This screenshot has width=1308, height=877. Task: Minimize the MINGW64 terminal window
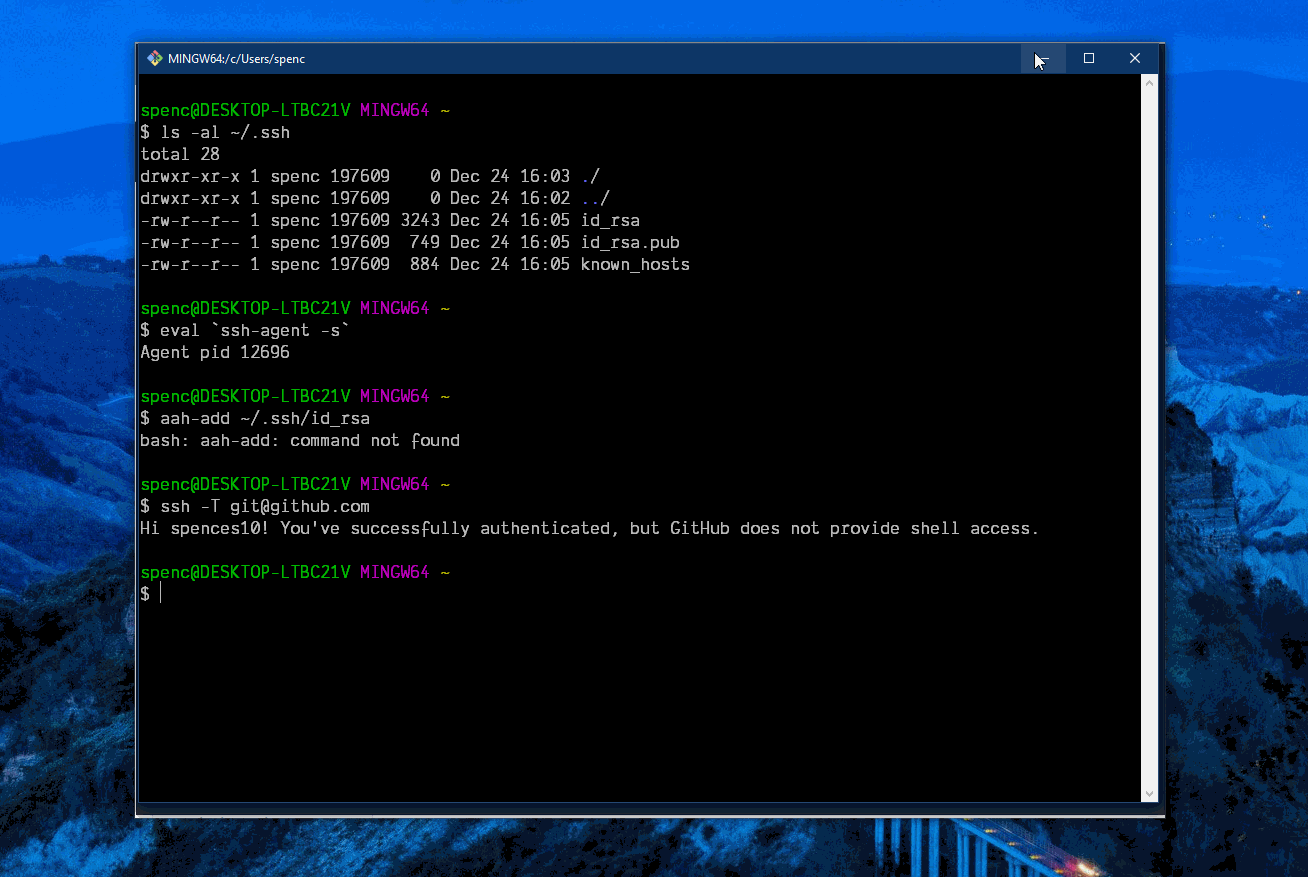(1043, 59)
